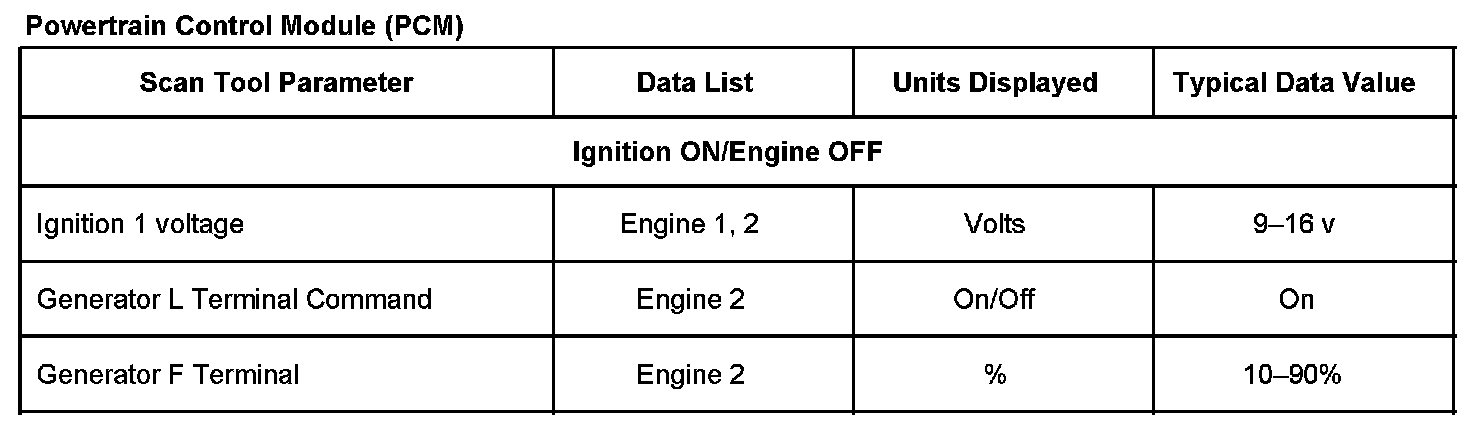Image resolution: width=1472 pixels, height=428 pixels.
Task: Select the 9–16 v typical value
Action: [x=1296, y=224]
